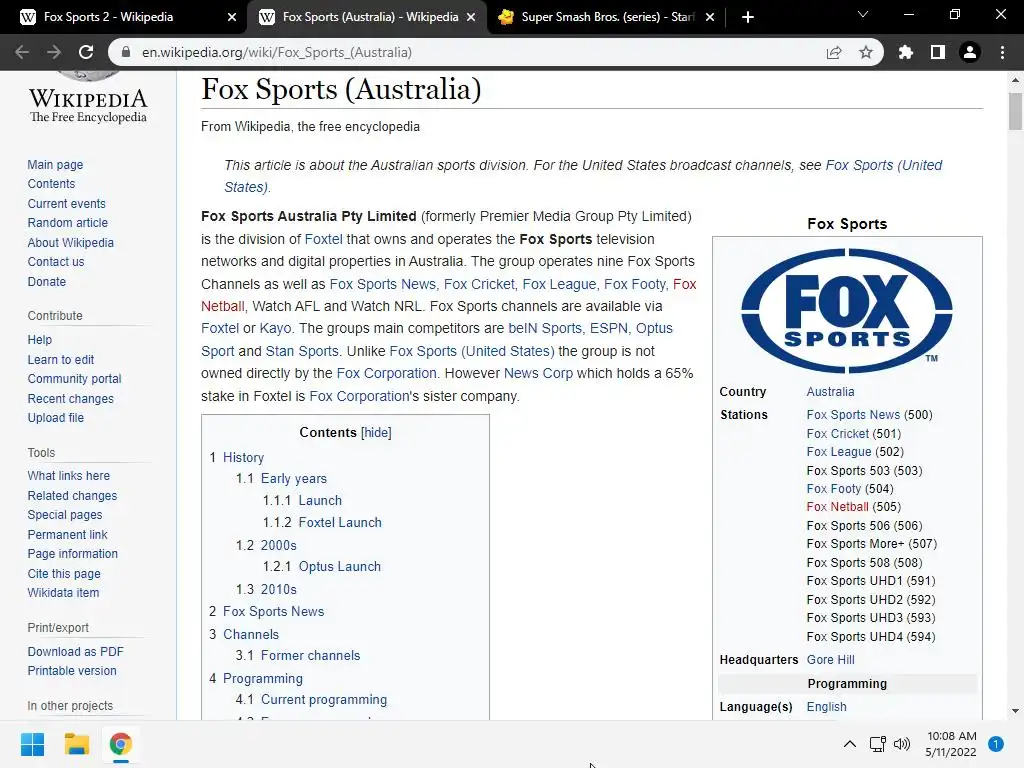Screen dimensions: 1024x768
Task: Open File Explorer from the taskbar
Action: tap(76, 744)
